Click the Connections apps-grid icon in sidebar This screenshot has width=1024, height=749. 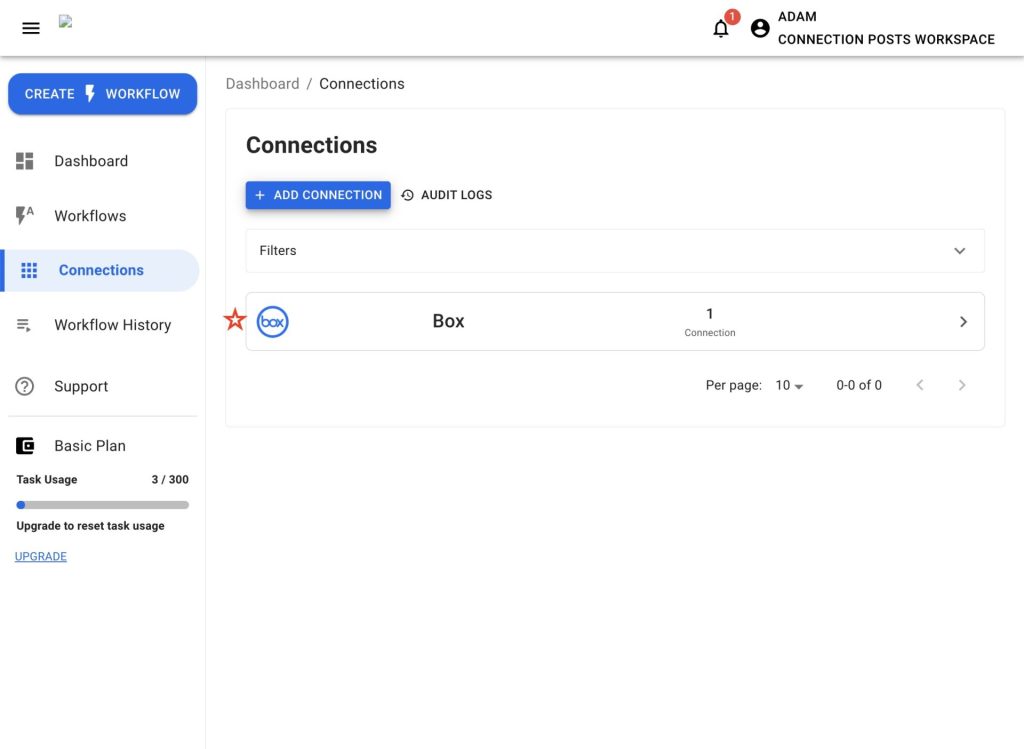[29, 270]
